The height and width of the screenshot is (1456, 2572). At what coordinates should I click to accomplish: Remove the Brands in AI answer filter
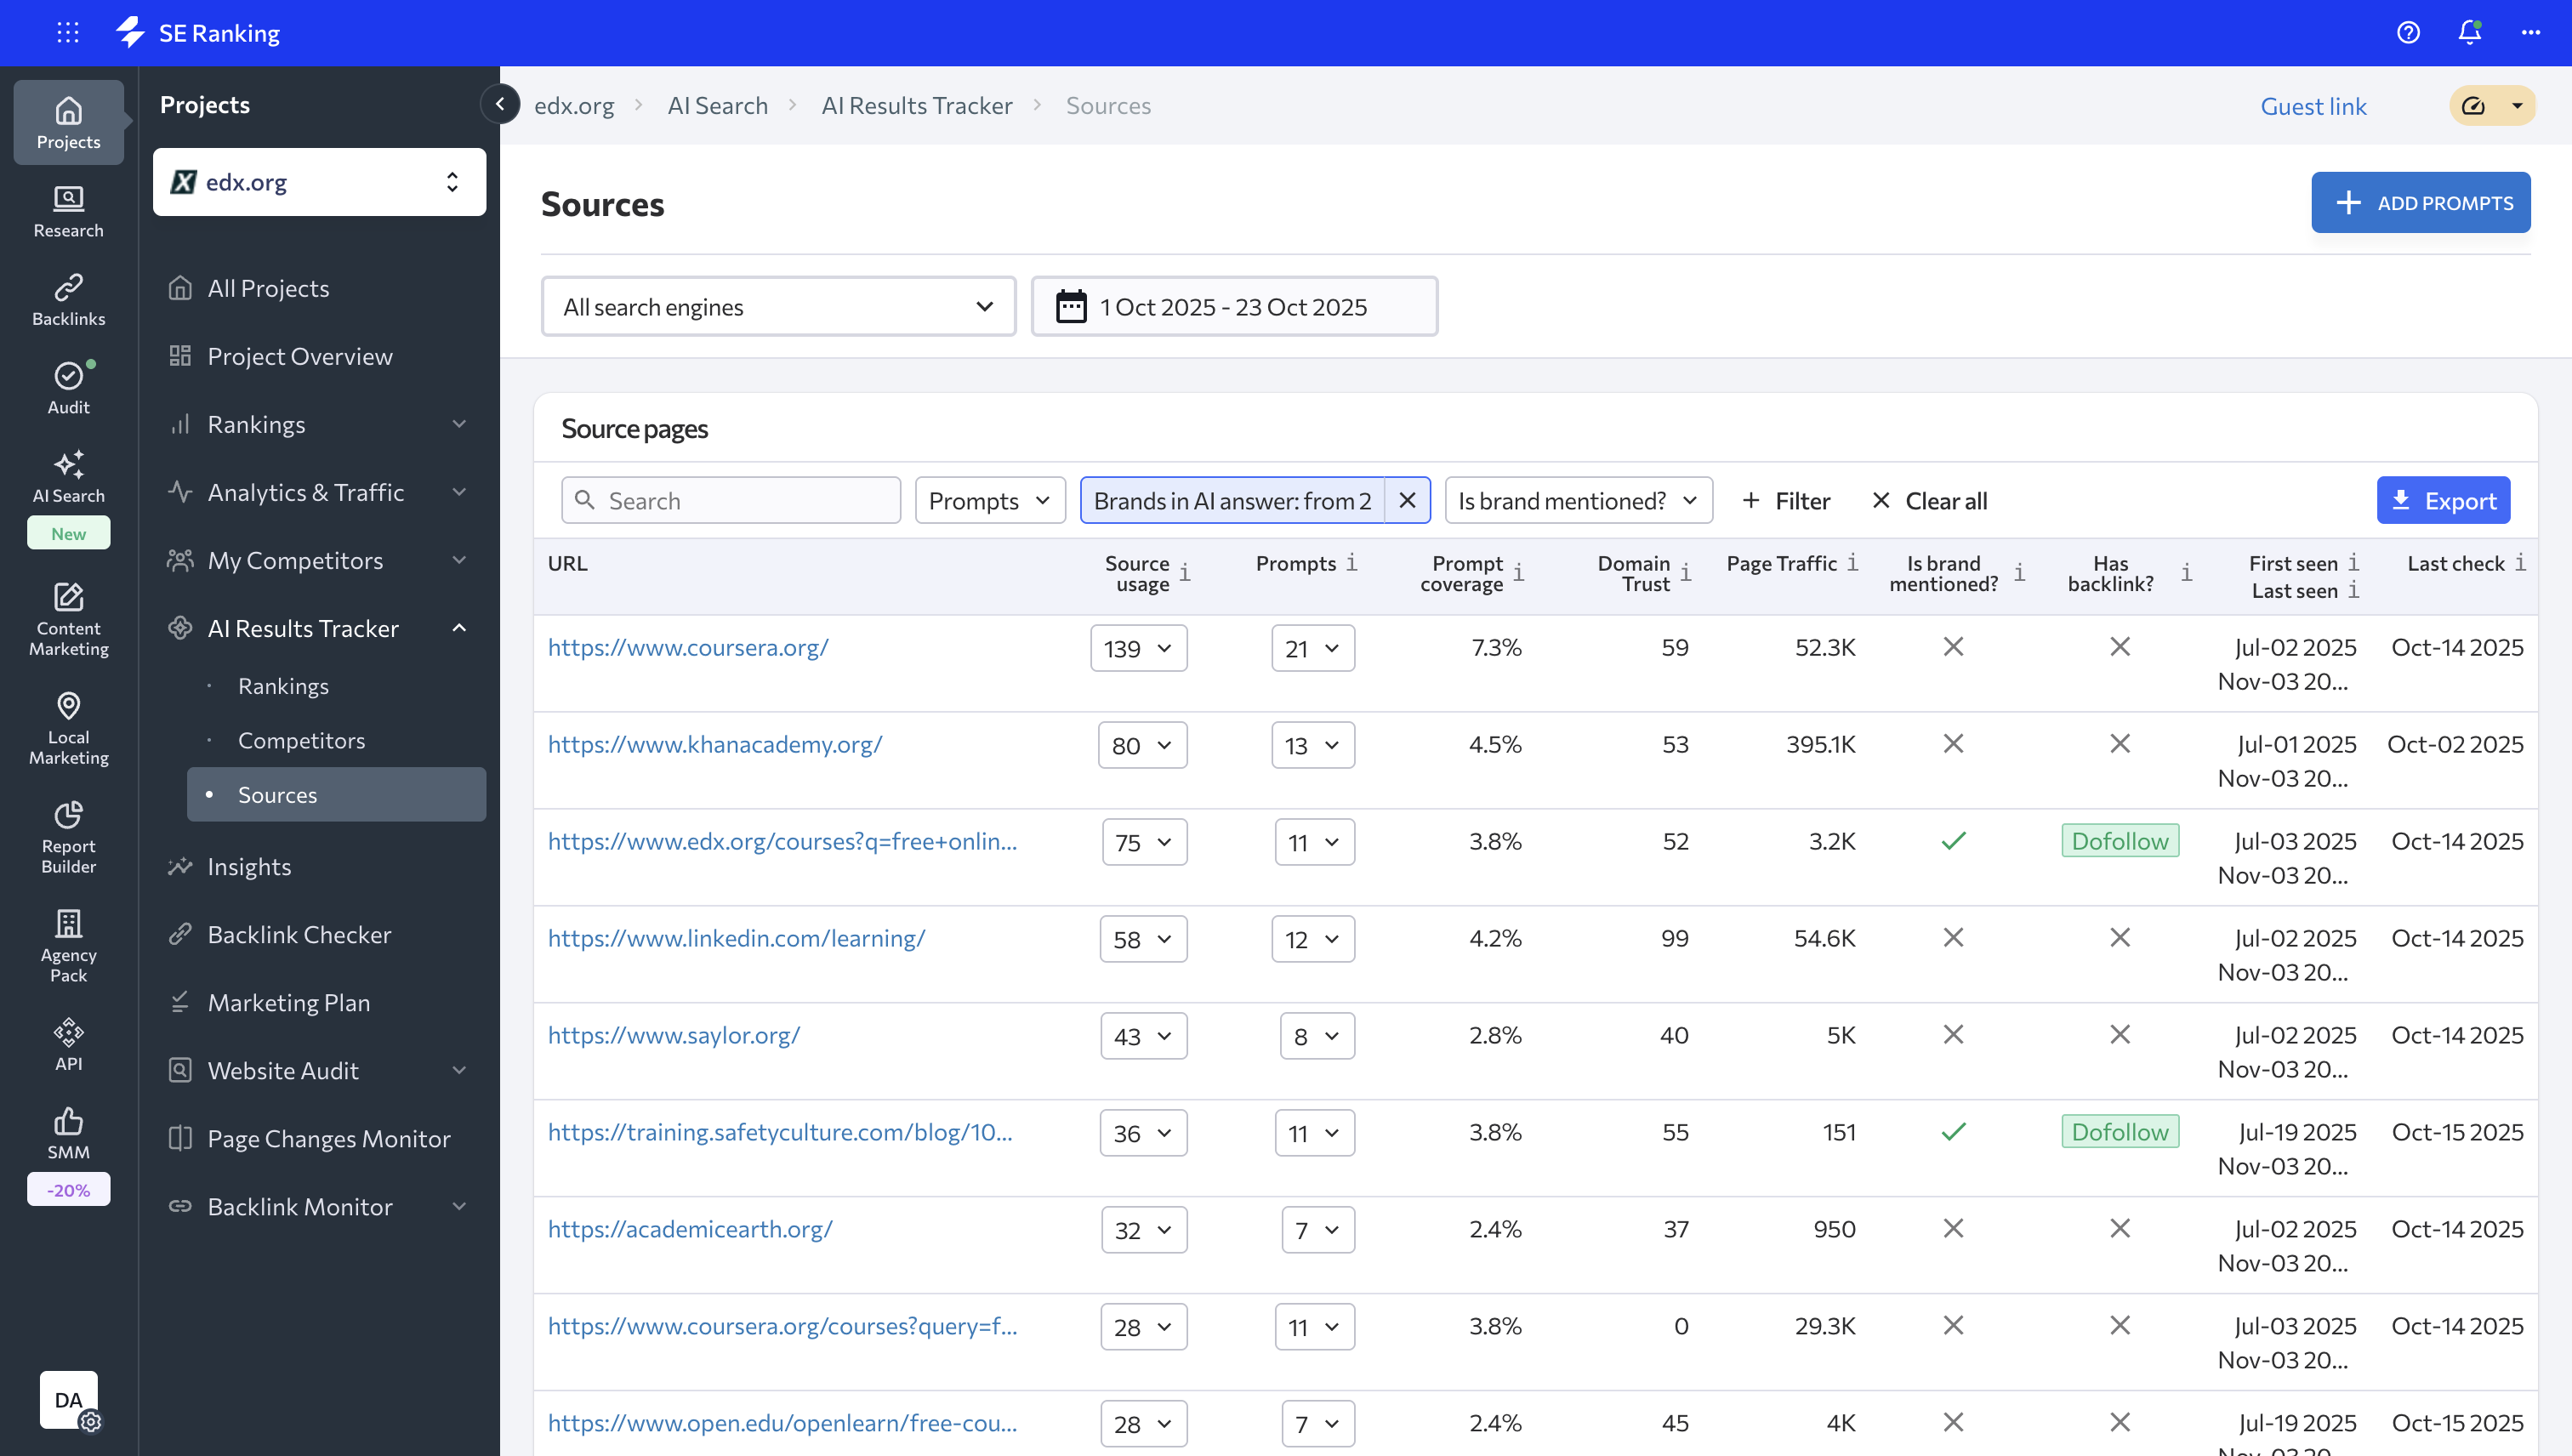(1407, 500)
